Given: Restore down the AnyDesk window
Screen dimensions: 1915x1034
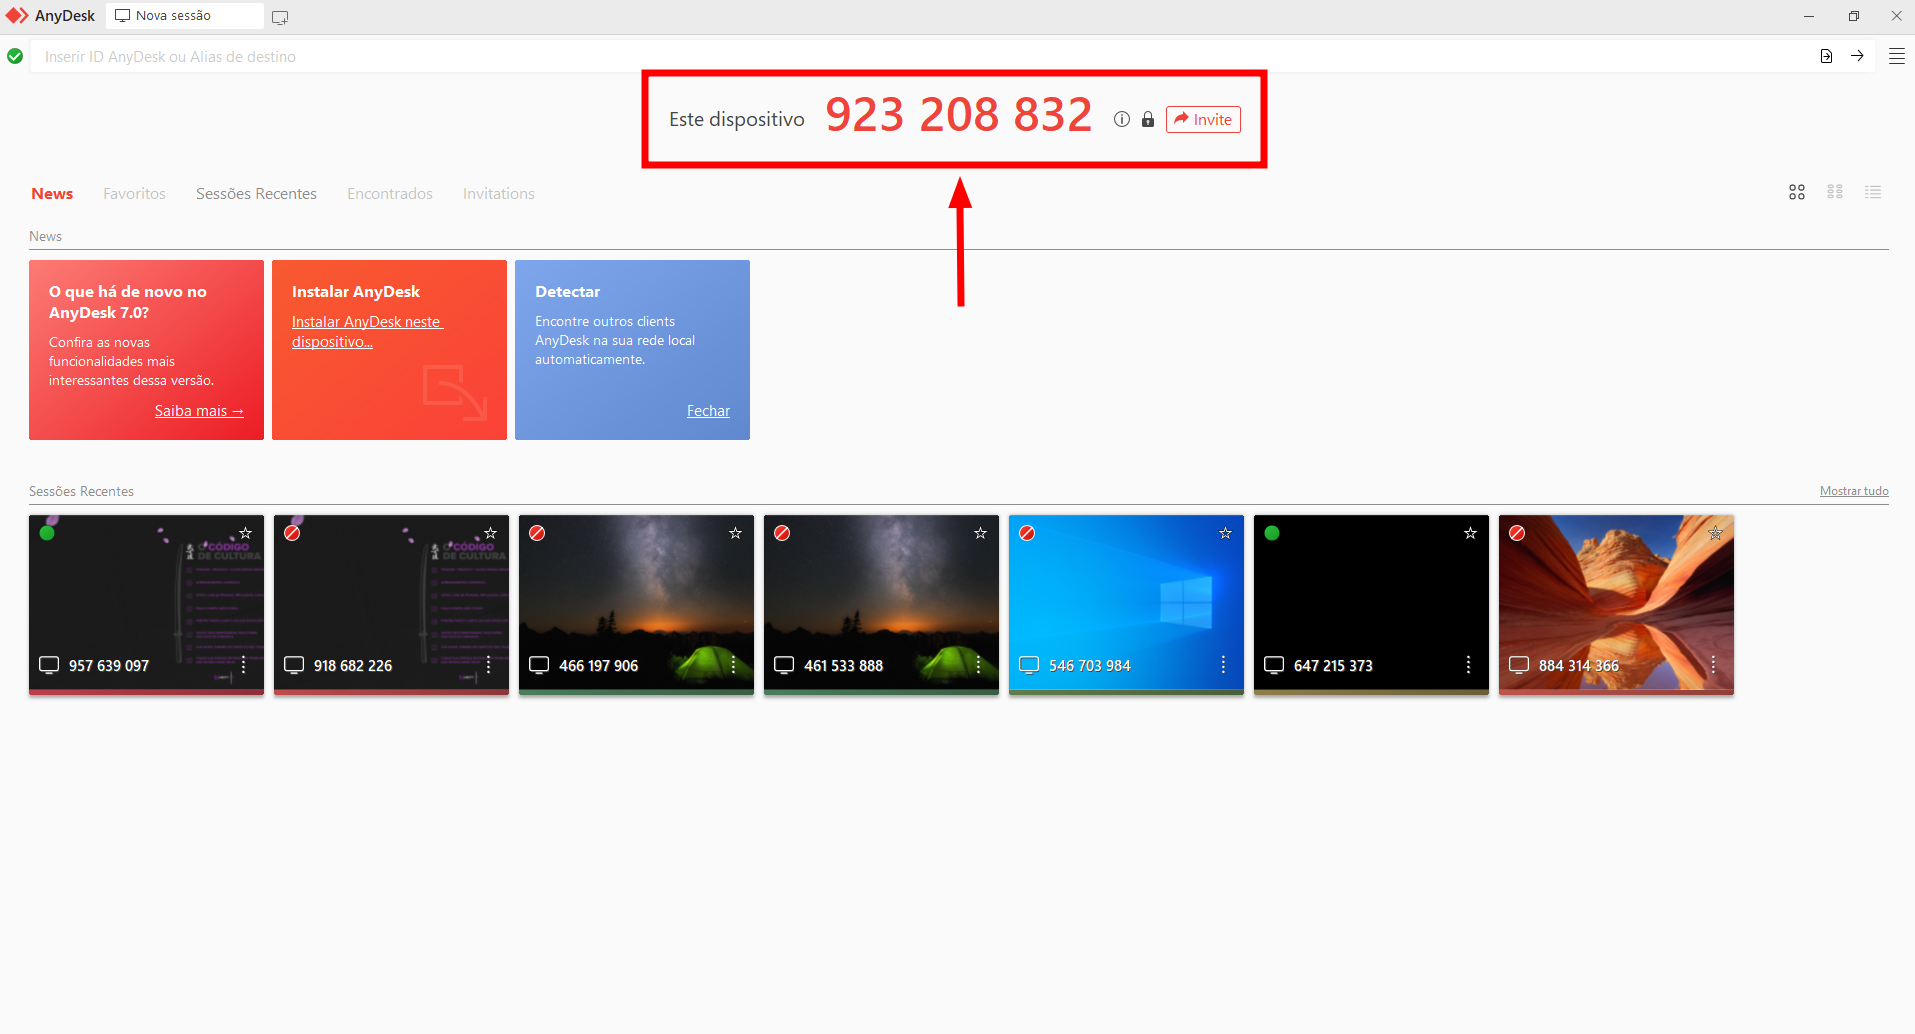Looking at the screenshot, I should coord(1853,16).
